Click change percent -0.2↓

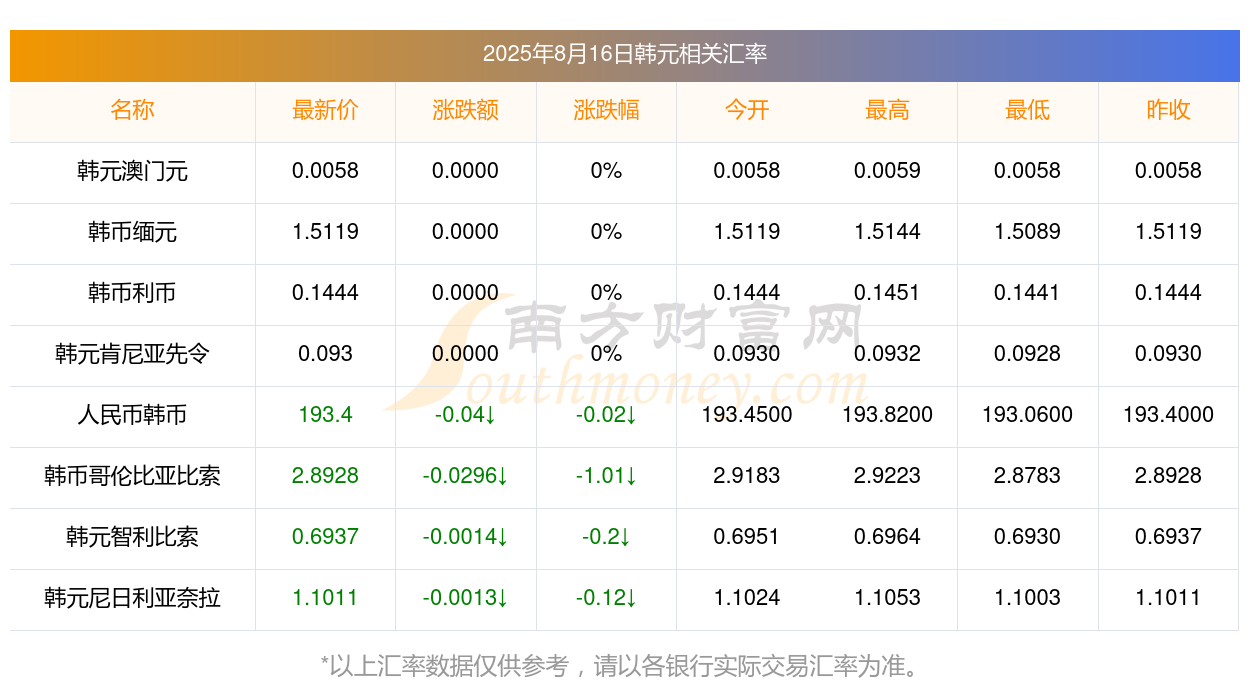(606, 537)
